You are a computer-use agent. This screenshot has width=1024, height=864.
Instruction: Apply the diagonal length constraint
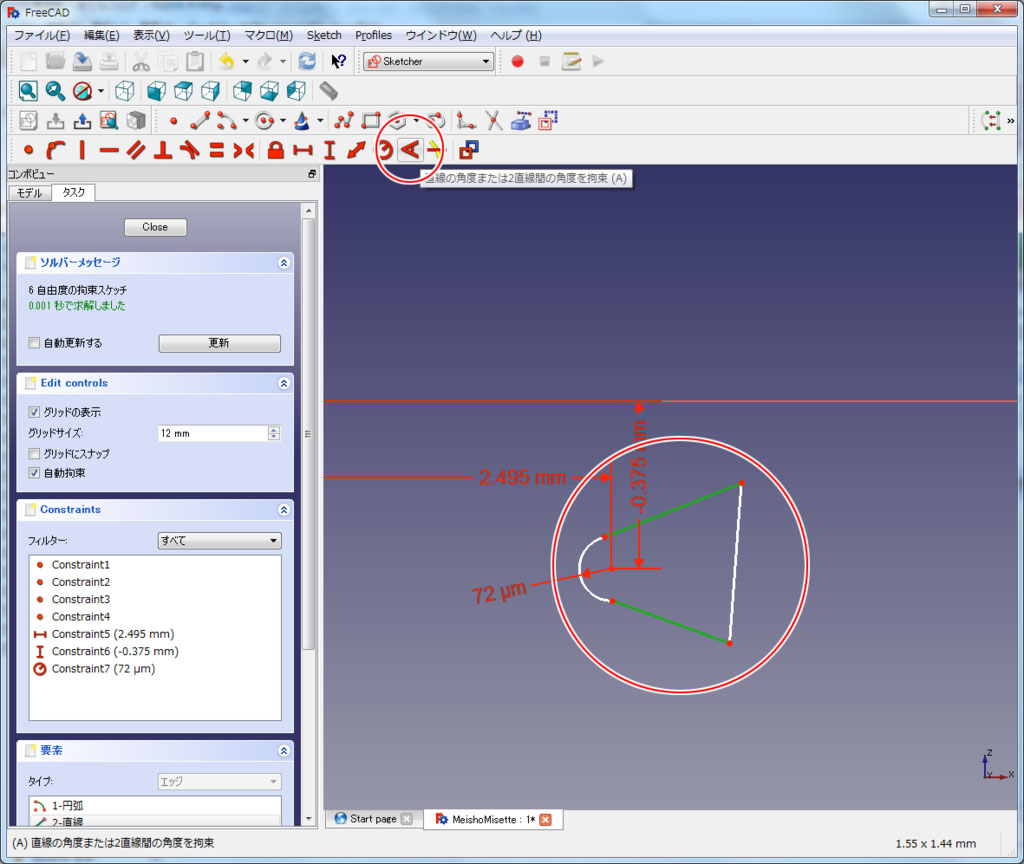pyautogui.click(x=356, y=150)
